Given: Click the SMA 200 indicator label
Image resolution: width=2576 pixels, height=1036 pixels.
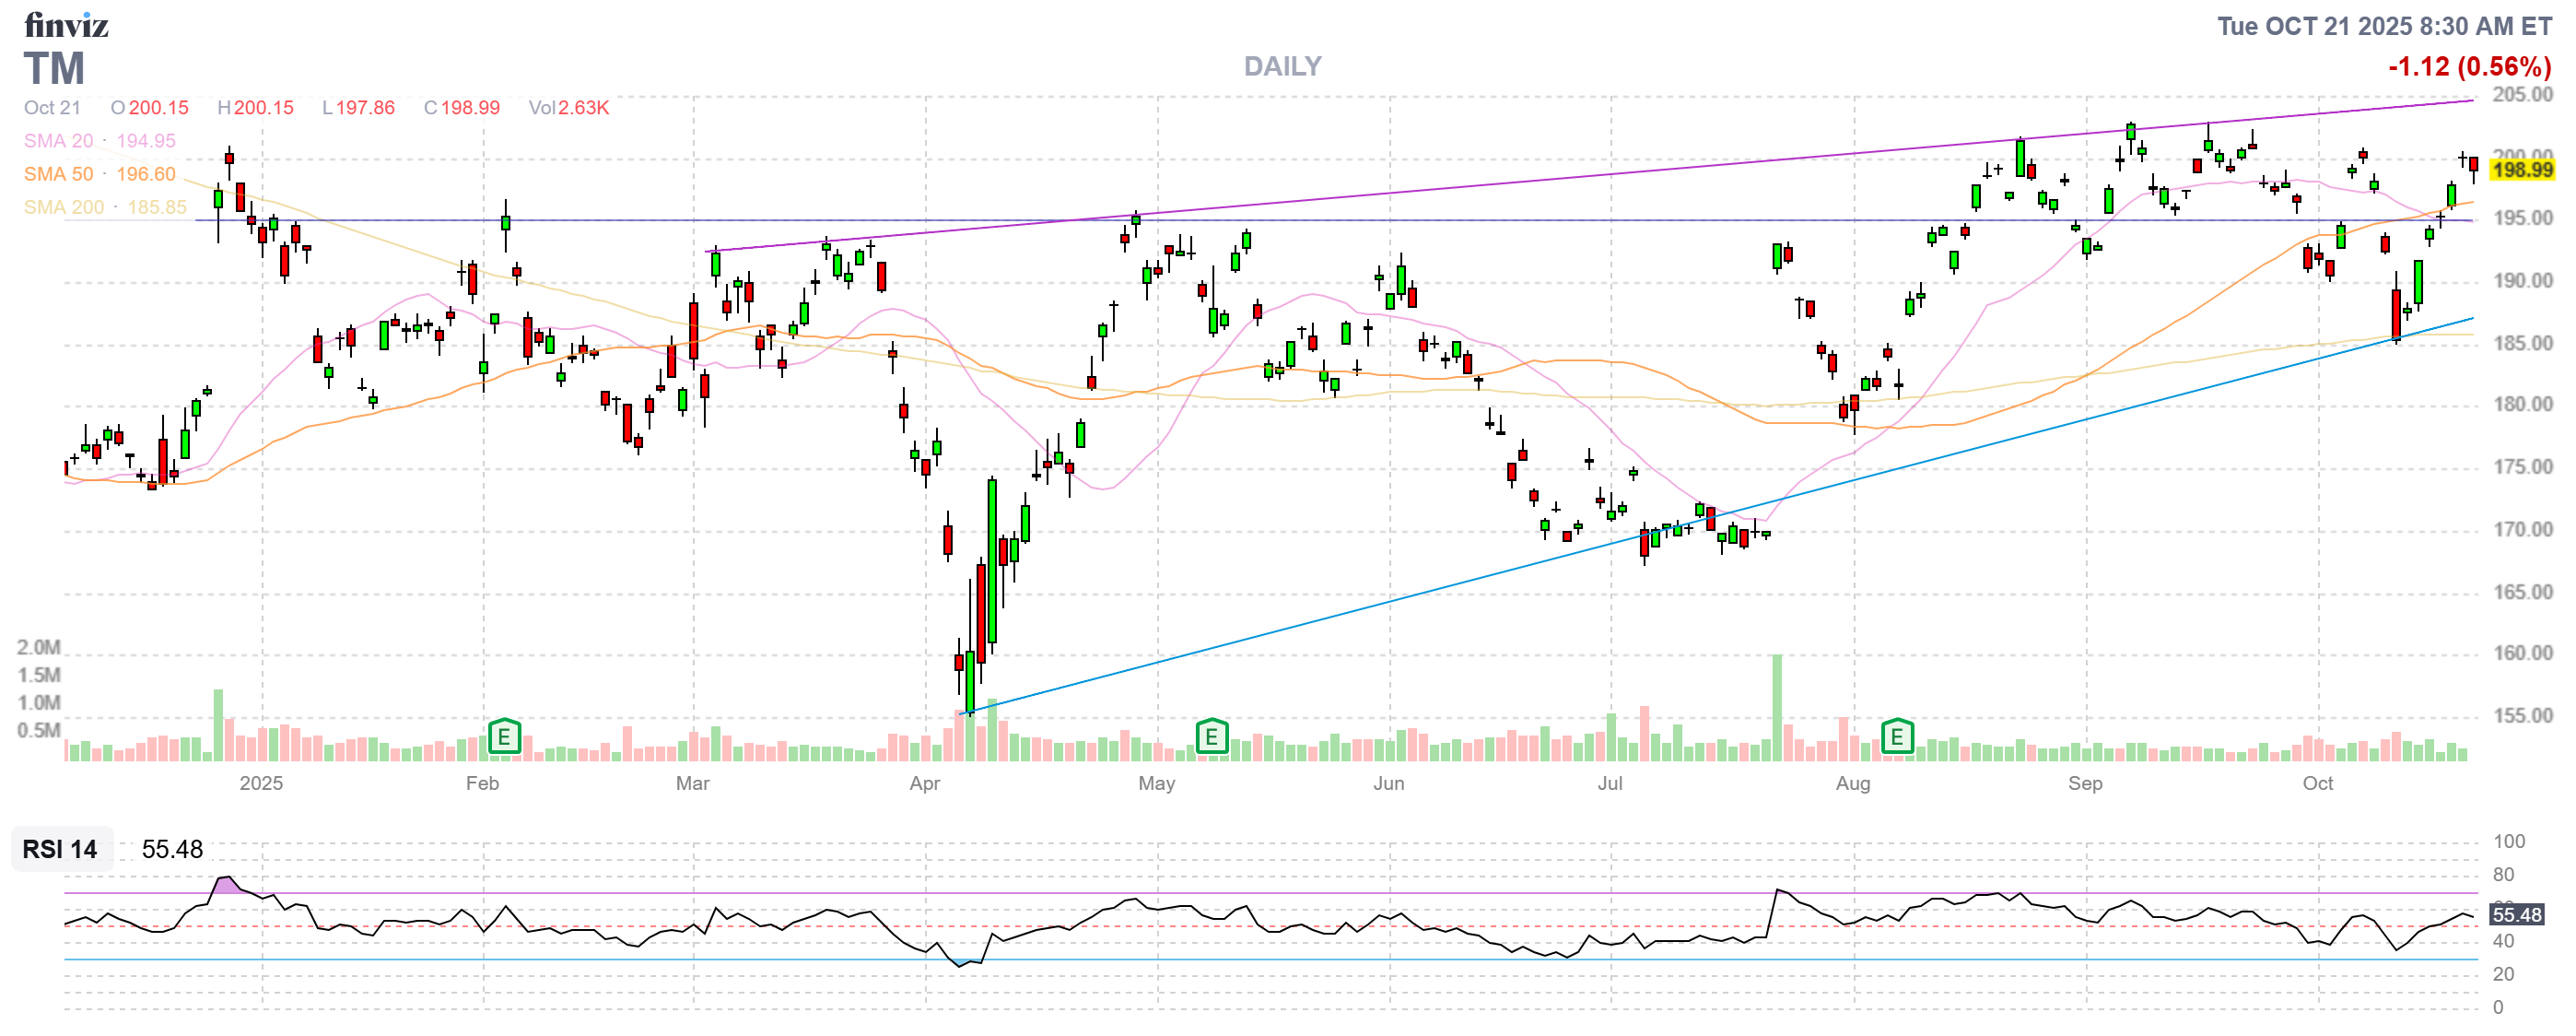Looking at the screenshot, I should [63, 207].
